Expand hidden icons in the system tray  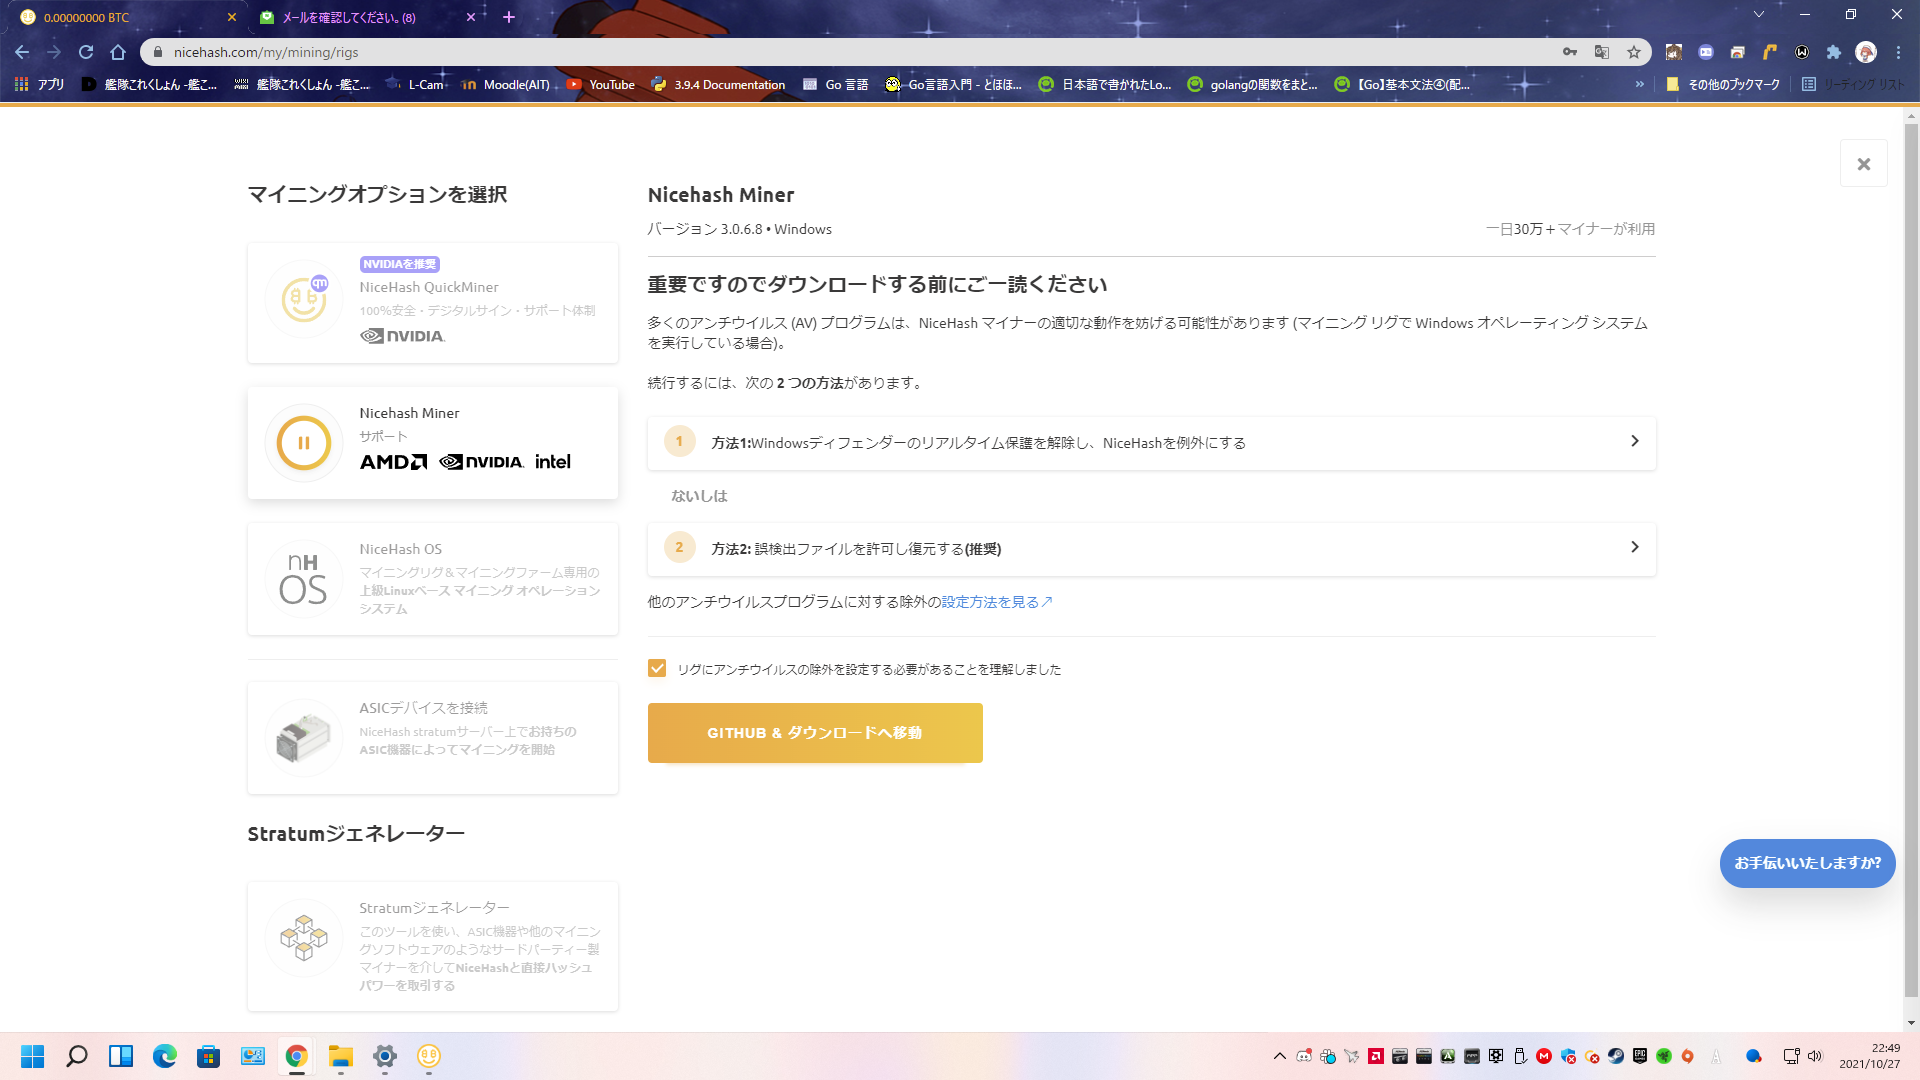click(x=1278, y=1056)
